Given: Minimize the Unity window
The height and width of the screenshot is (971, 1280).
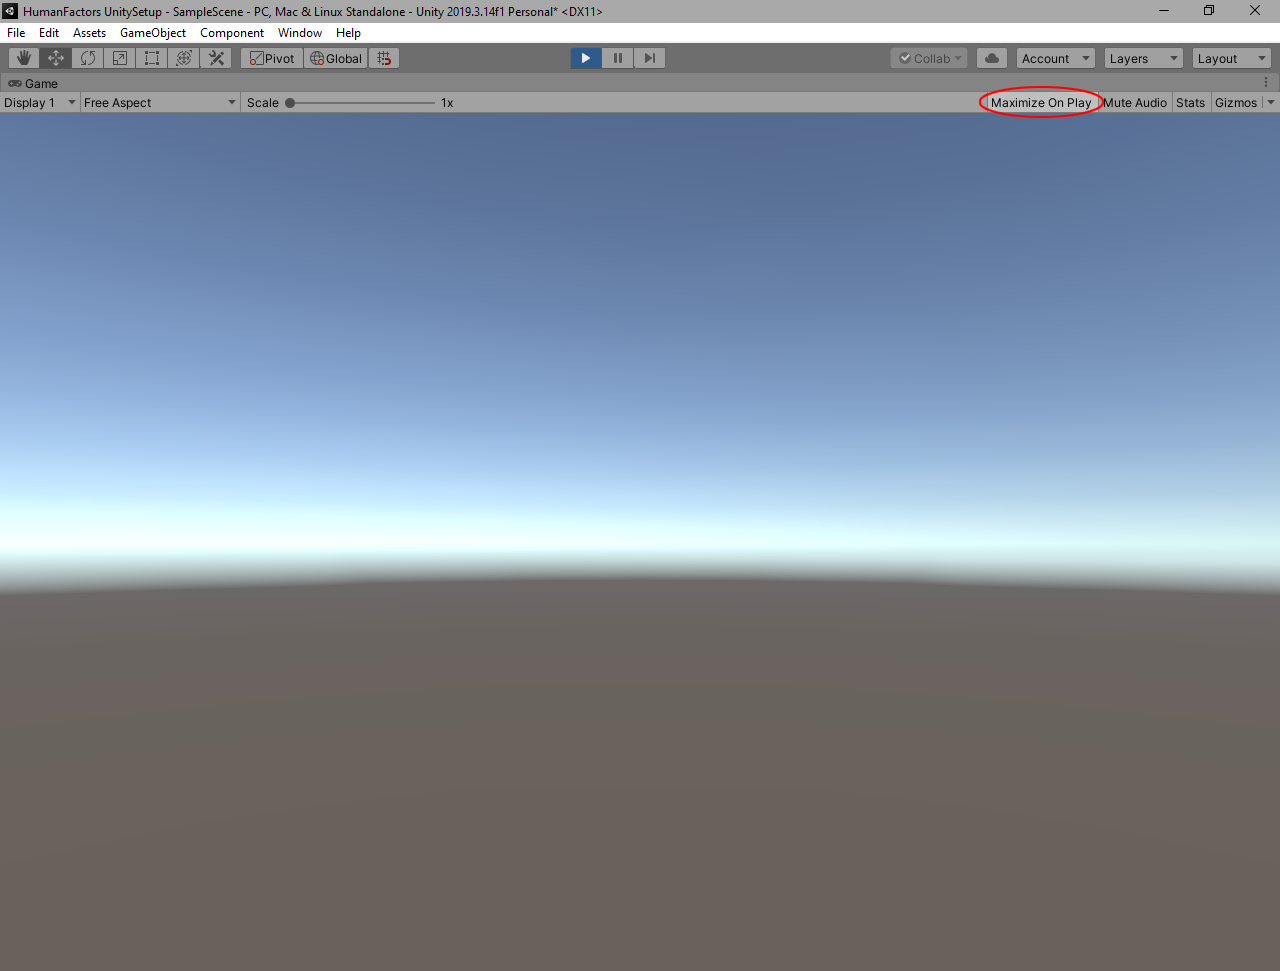Looking at the screenshot, I should click(1164, 11).
